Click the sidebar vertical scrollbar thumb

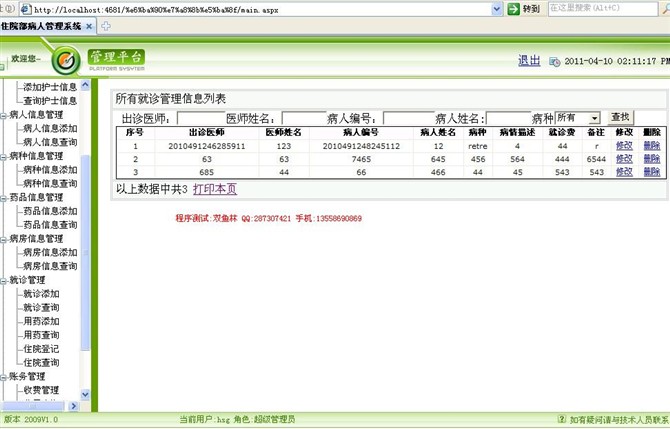85,252
